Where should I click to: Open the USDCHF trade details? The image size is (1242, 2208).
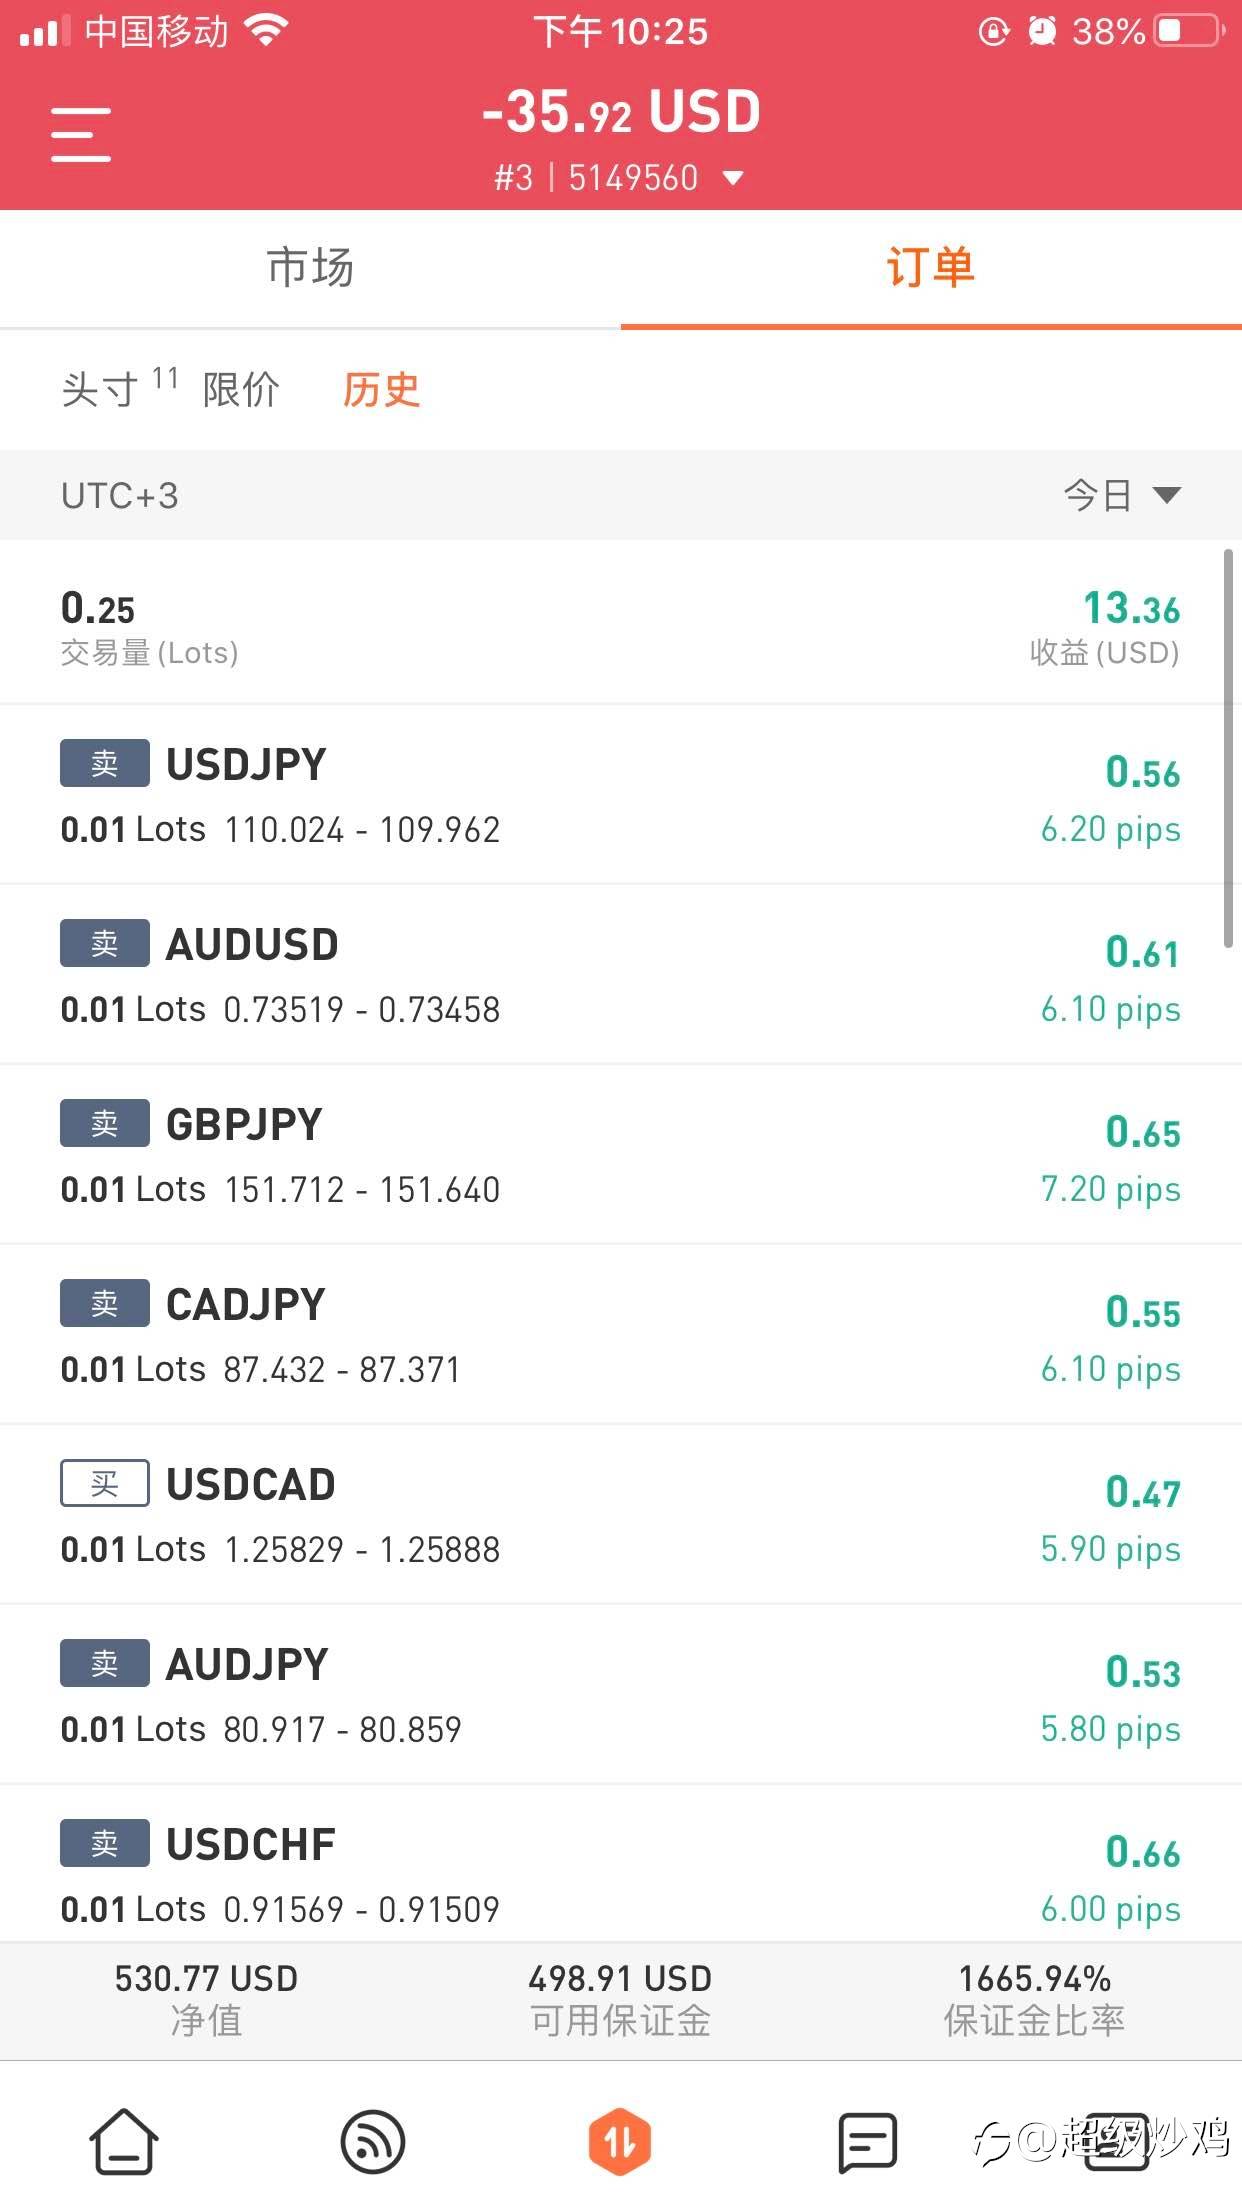tap(620, 1873)
